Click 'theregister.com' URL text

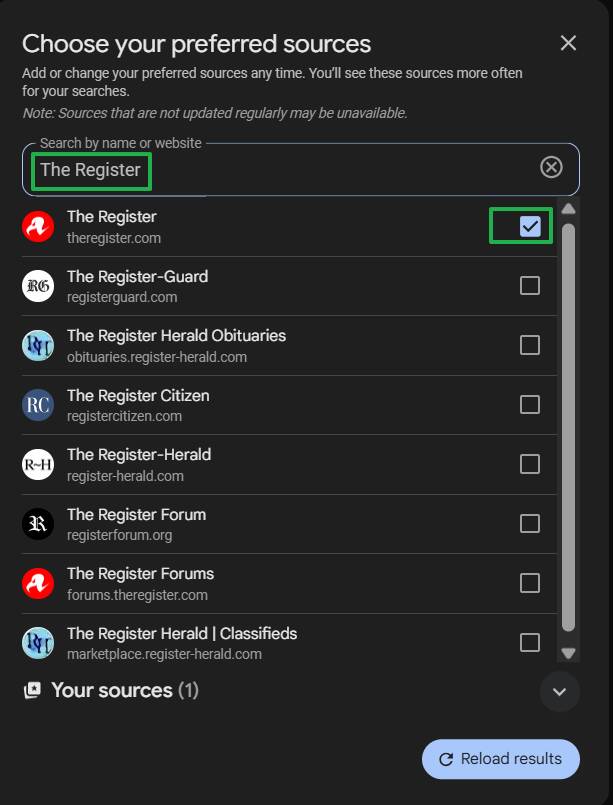click(113, 238)
